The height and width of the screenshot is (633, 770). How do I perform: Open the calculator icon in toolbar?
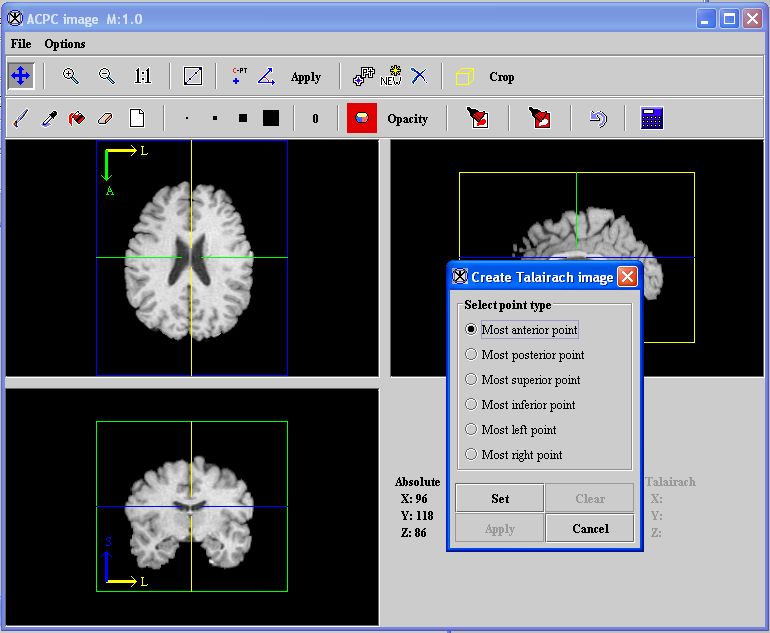[x=652, y=119]
